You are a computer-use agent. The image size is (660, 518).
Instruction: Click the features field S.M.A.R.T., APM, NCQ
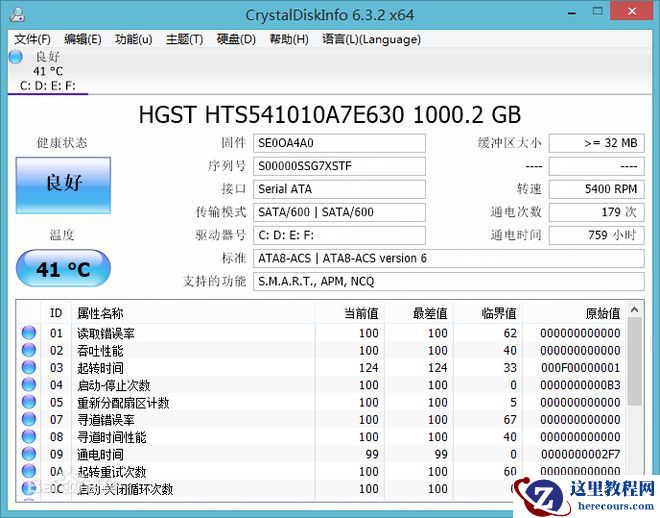pos(449,282)
